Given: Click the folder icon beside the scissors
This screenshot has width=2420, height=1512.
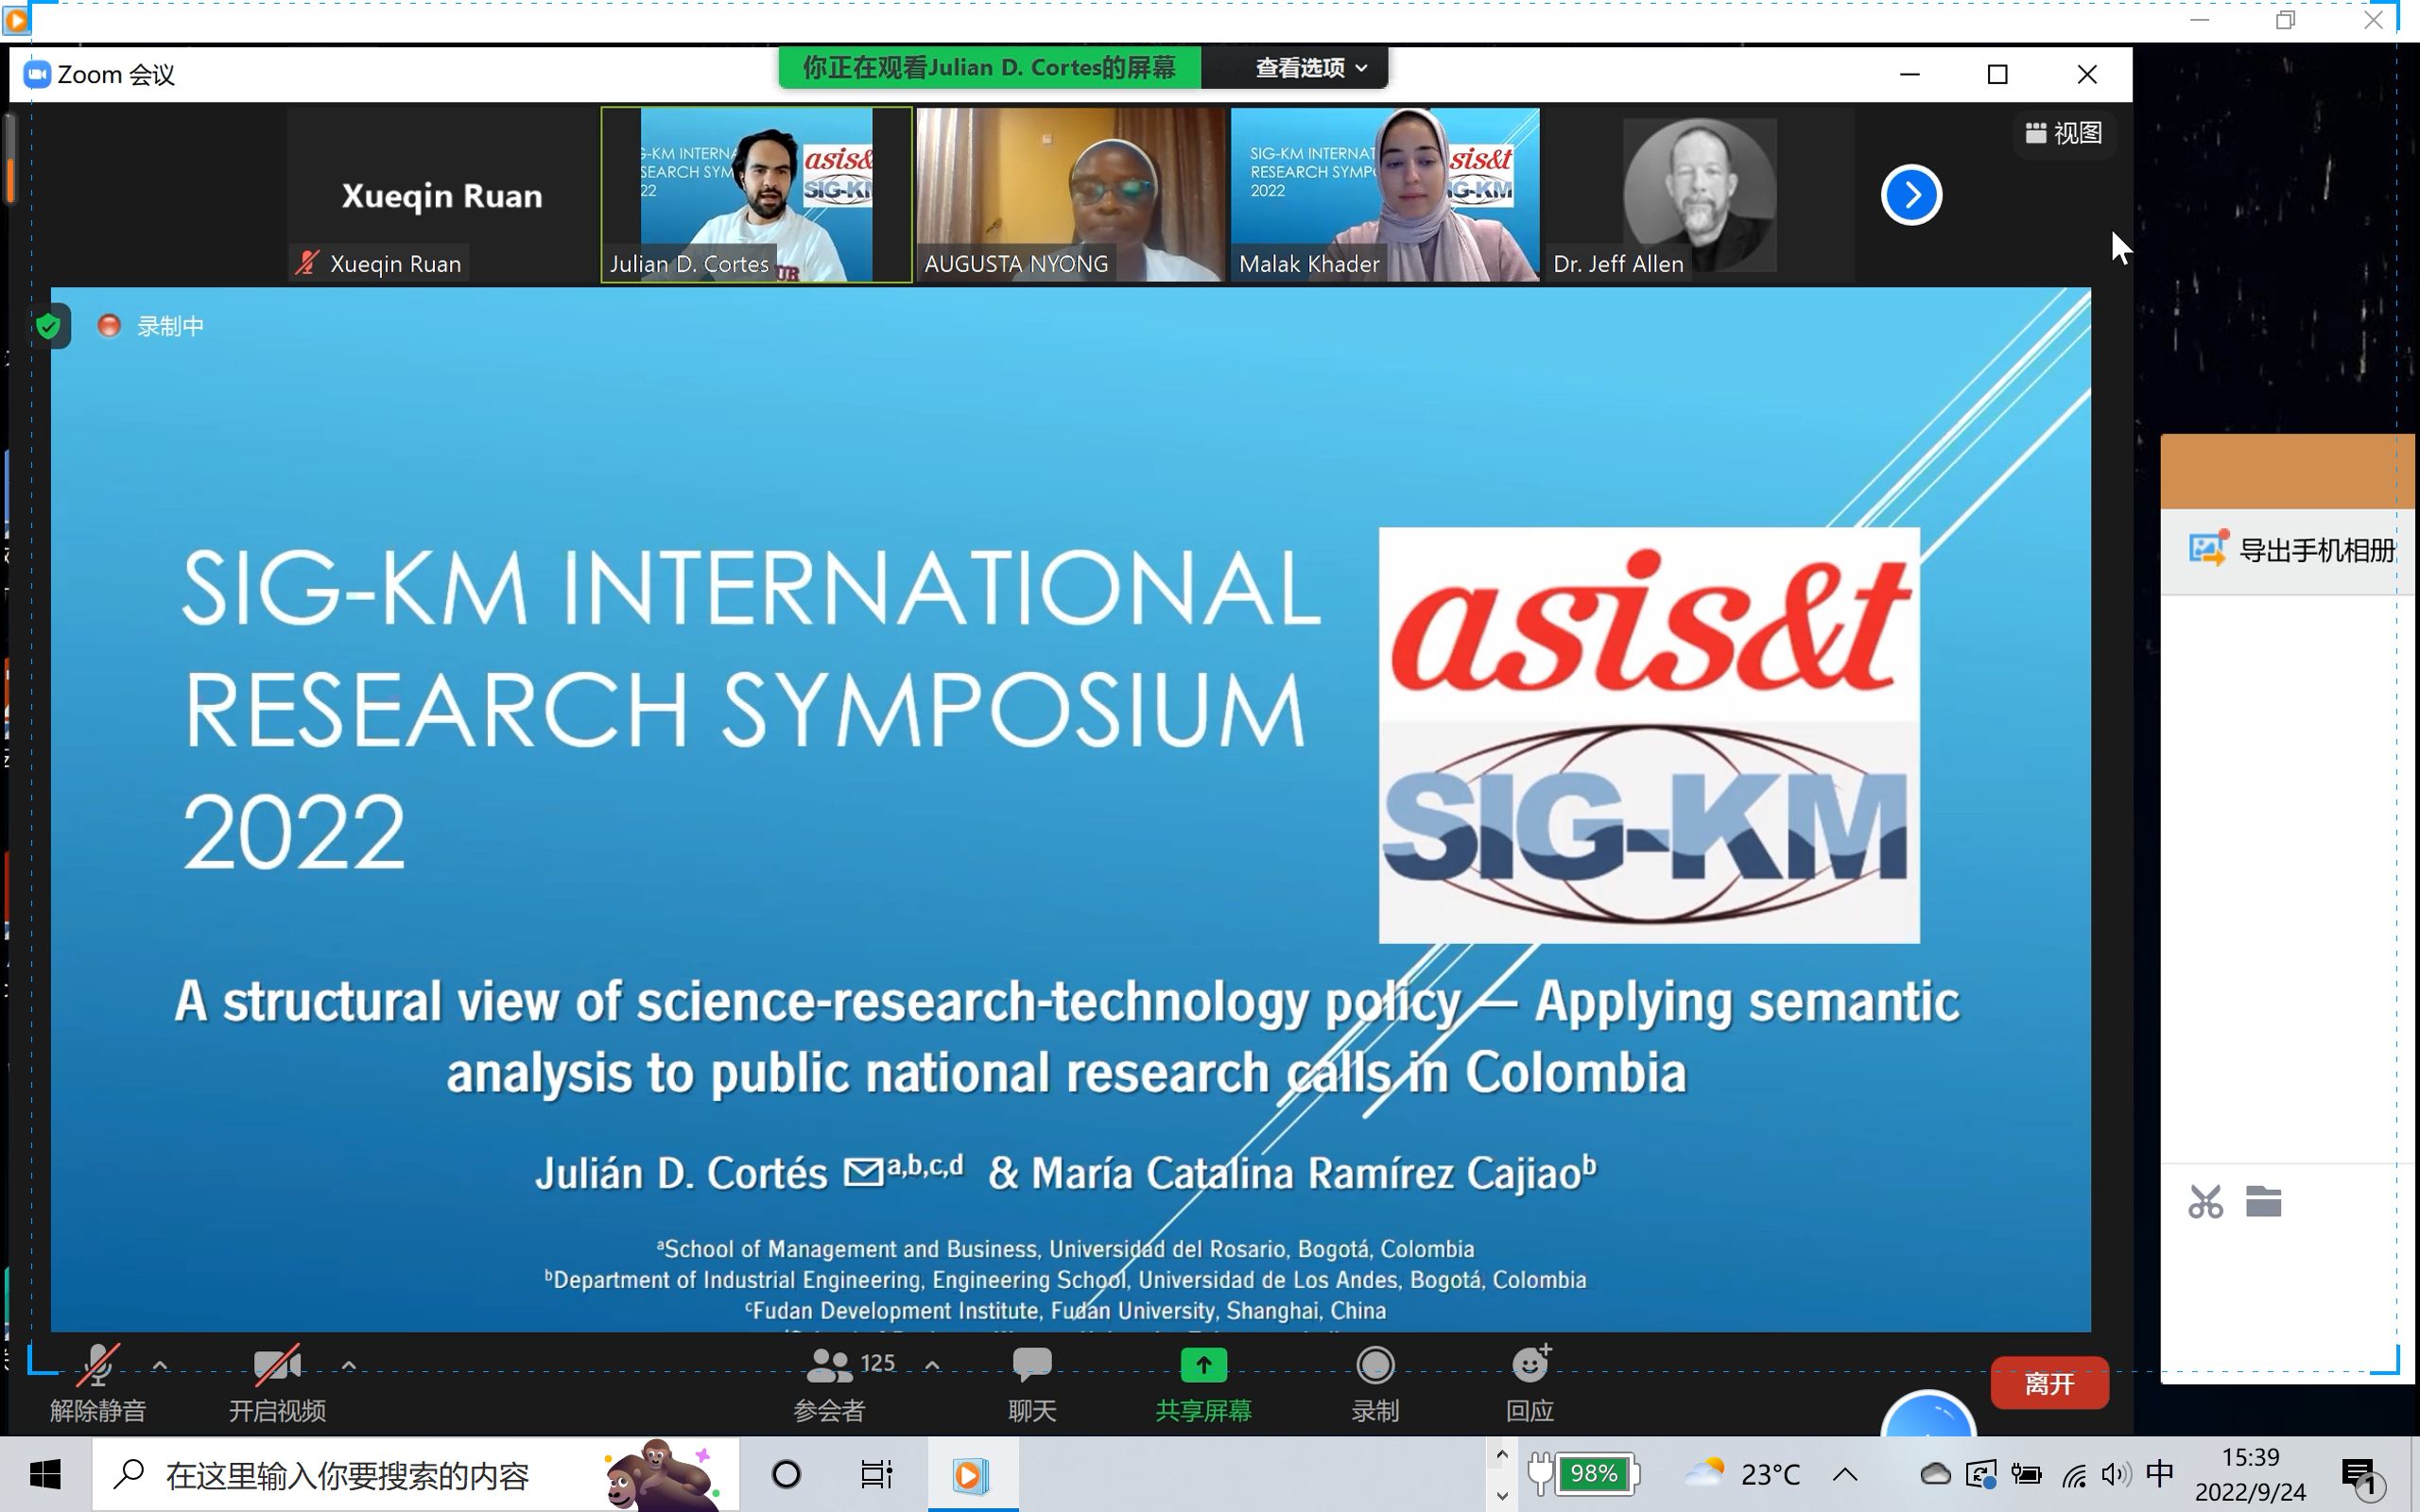Looking at the screenshot, I should point(2263,1201).
